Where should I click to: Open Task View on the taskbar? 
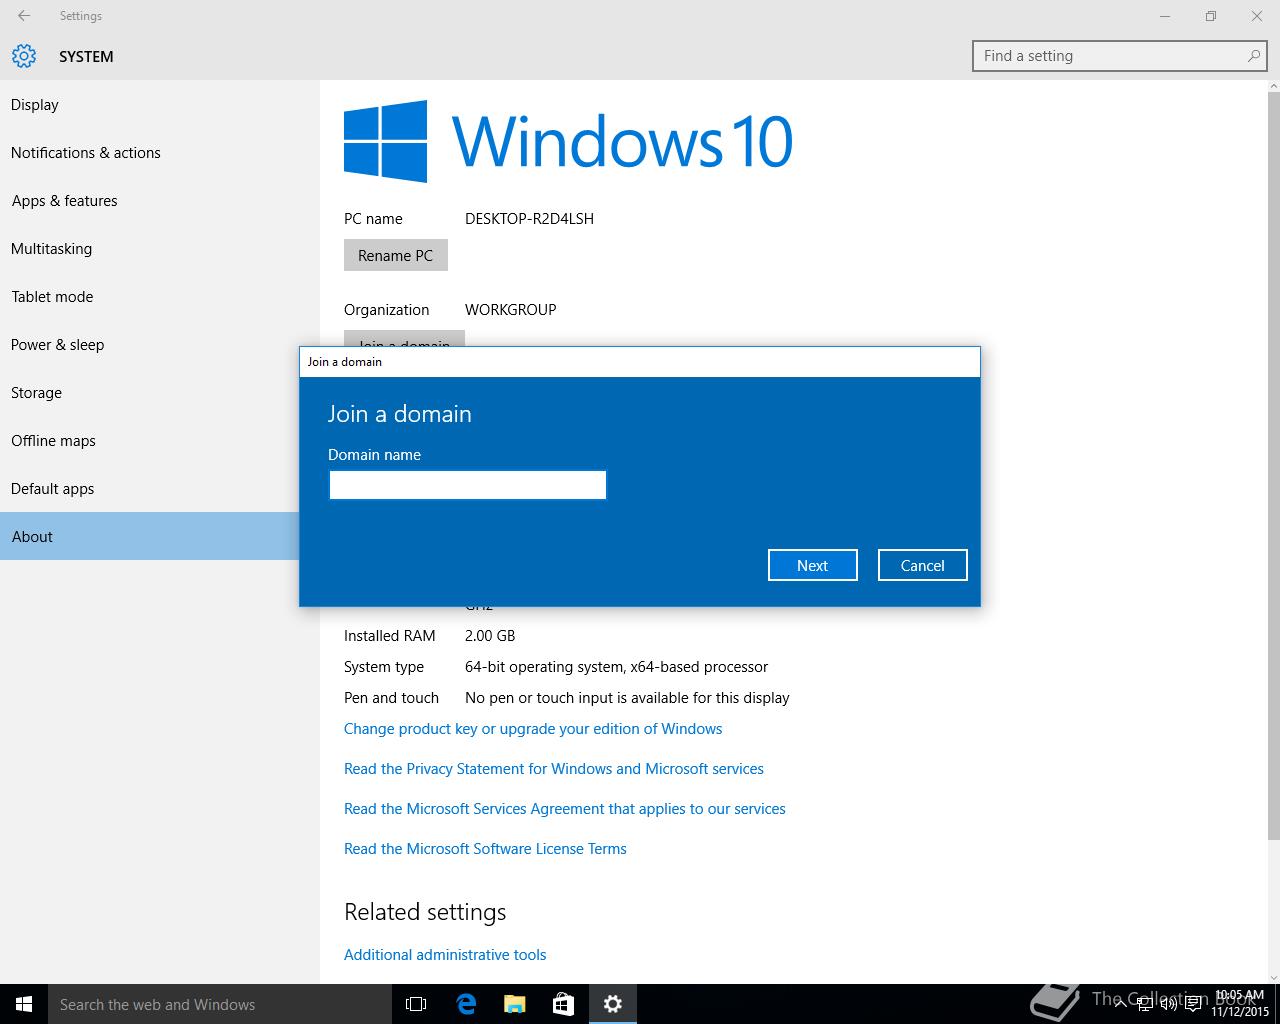pyautogui.click(x=416, y=1004)
